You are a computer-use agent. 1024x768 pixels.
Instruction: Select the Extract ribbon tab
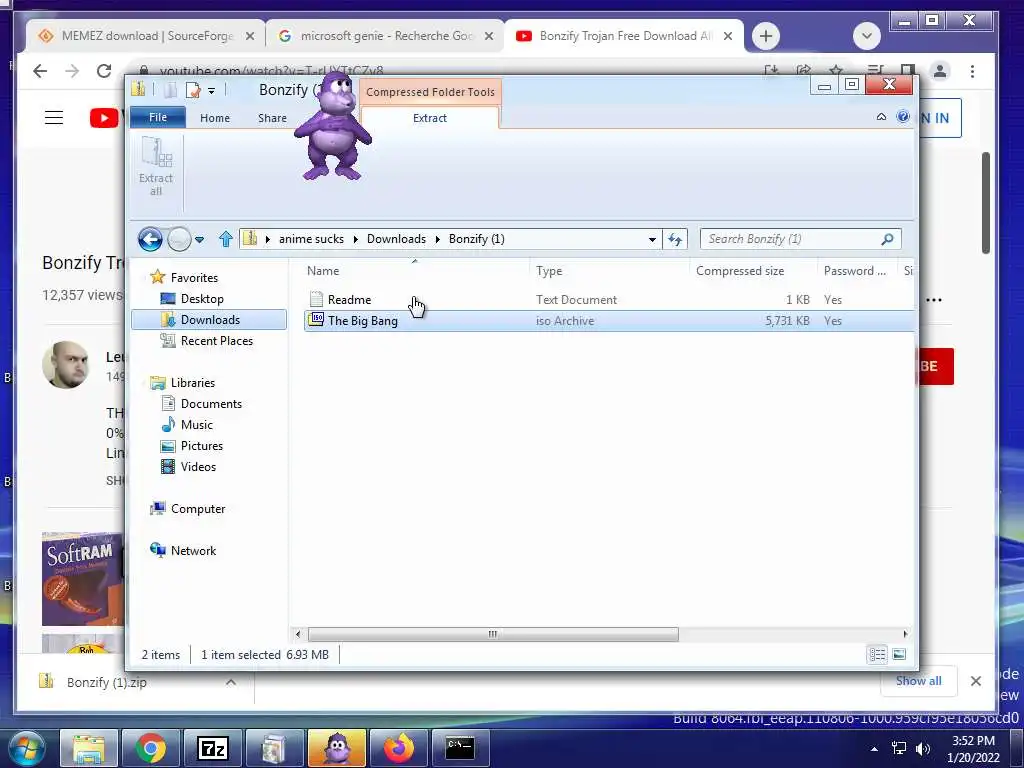pos(430,118)
